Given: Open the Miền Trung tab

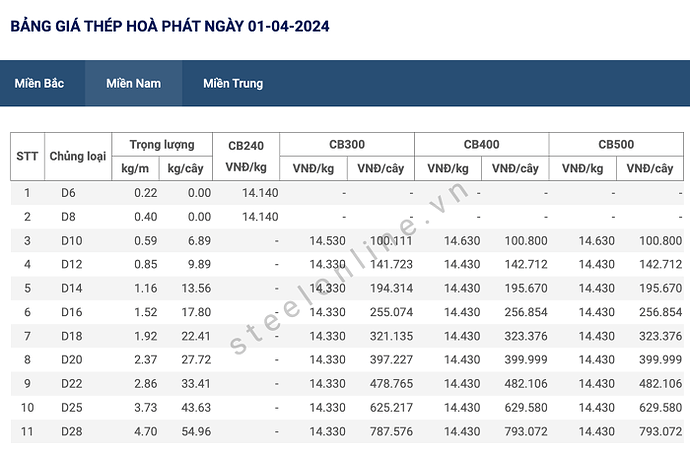Looking at the screenshot, I should [233, 83].
